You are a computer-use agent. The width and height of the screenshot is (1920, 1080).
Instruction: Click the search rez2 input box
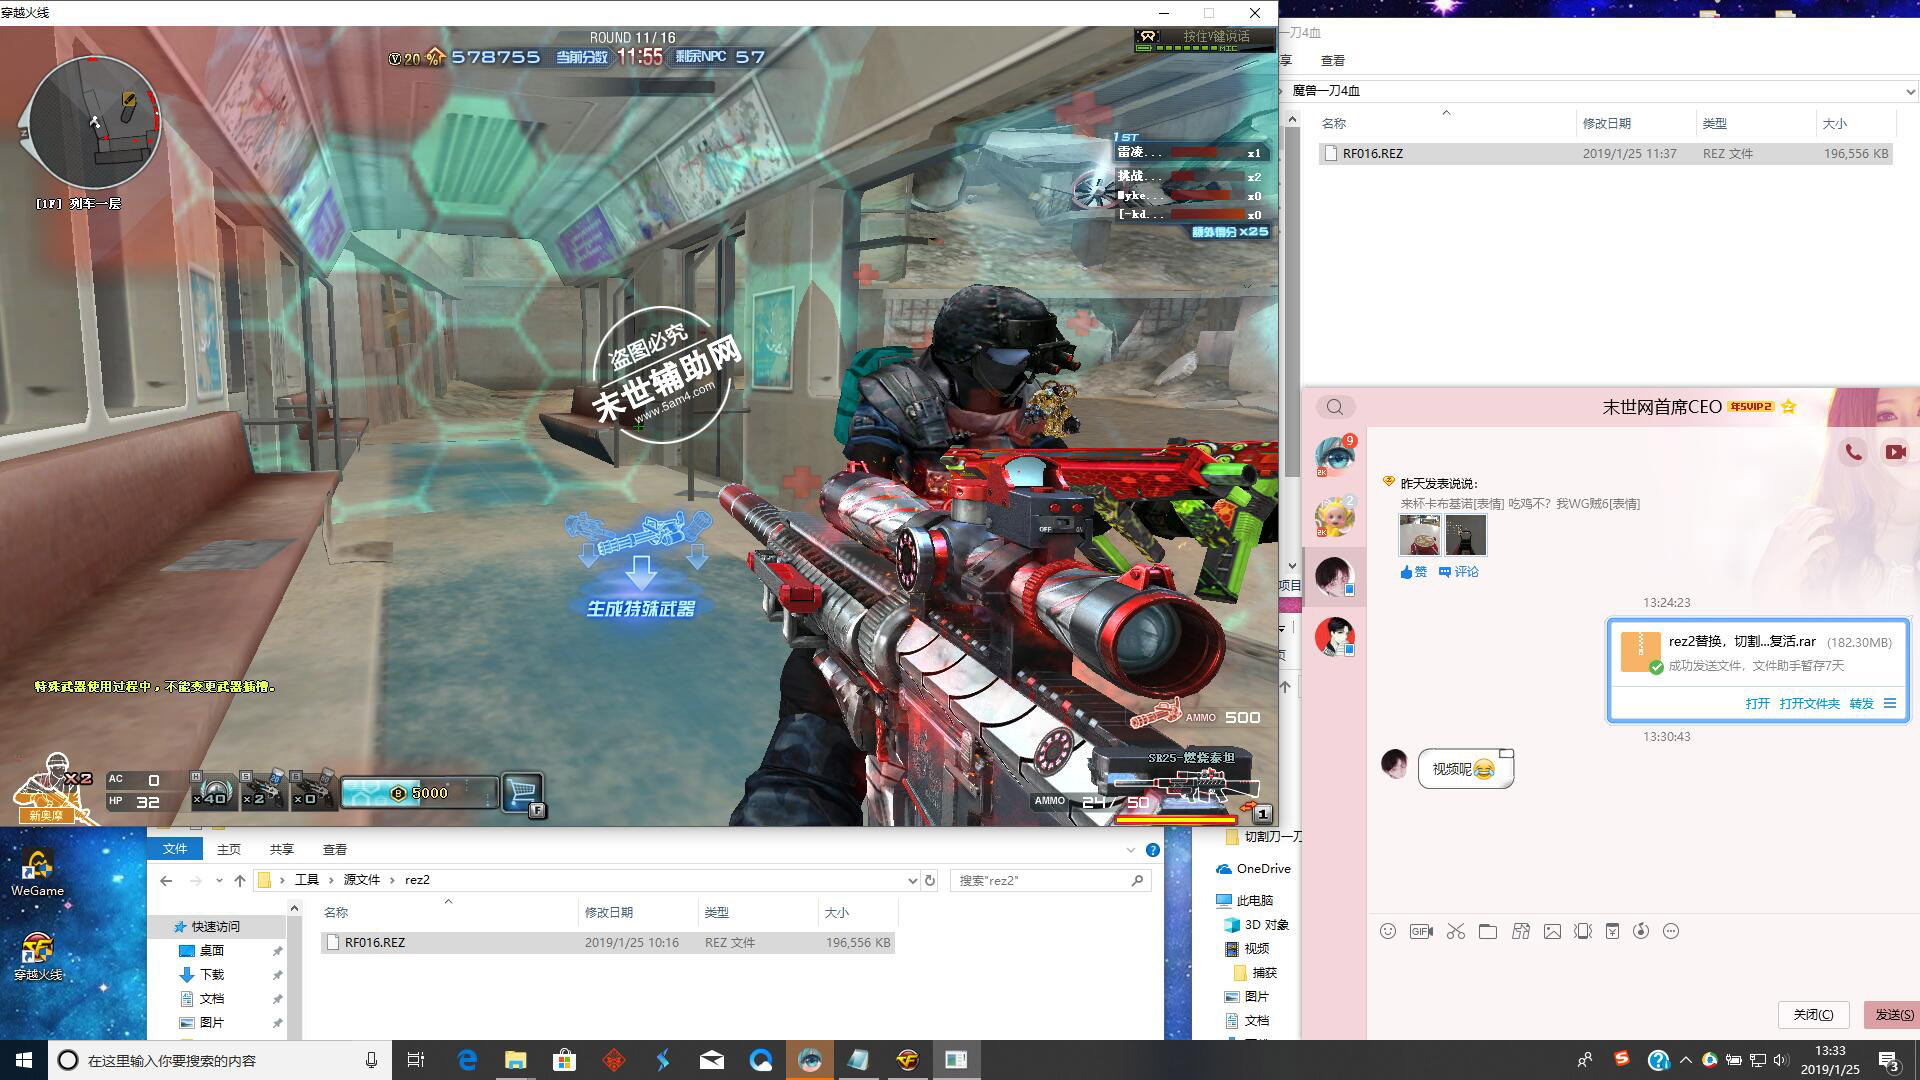click(x=1050, y=880)
